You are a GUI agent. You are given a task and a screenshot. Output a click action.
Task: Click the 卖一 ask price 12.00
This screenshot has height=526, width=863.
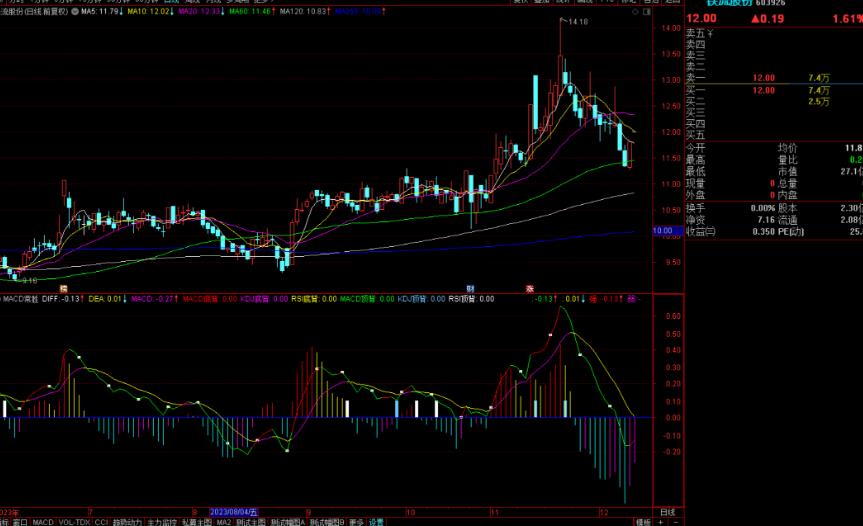point(763,78)
